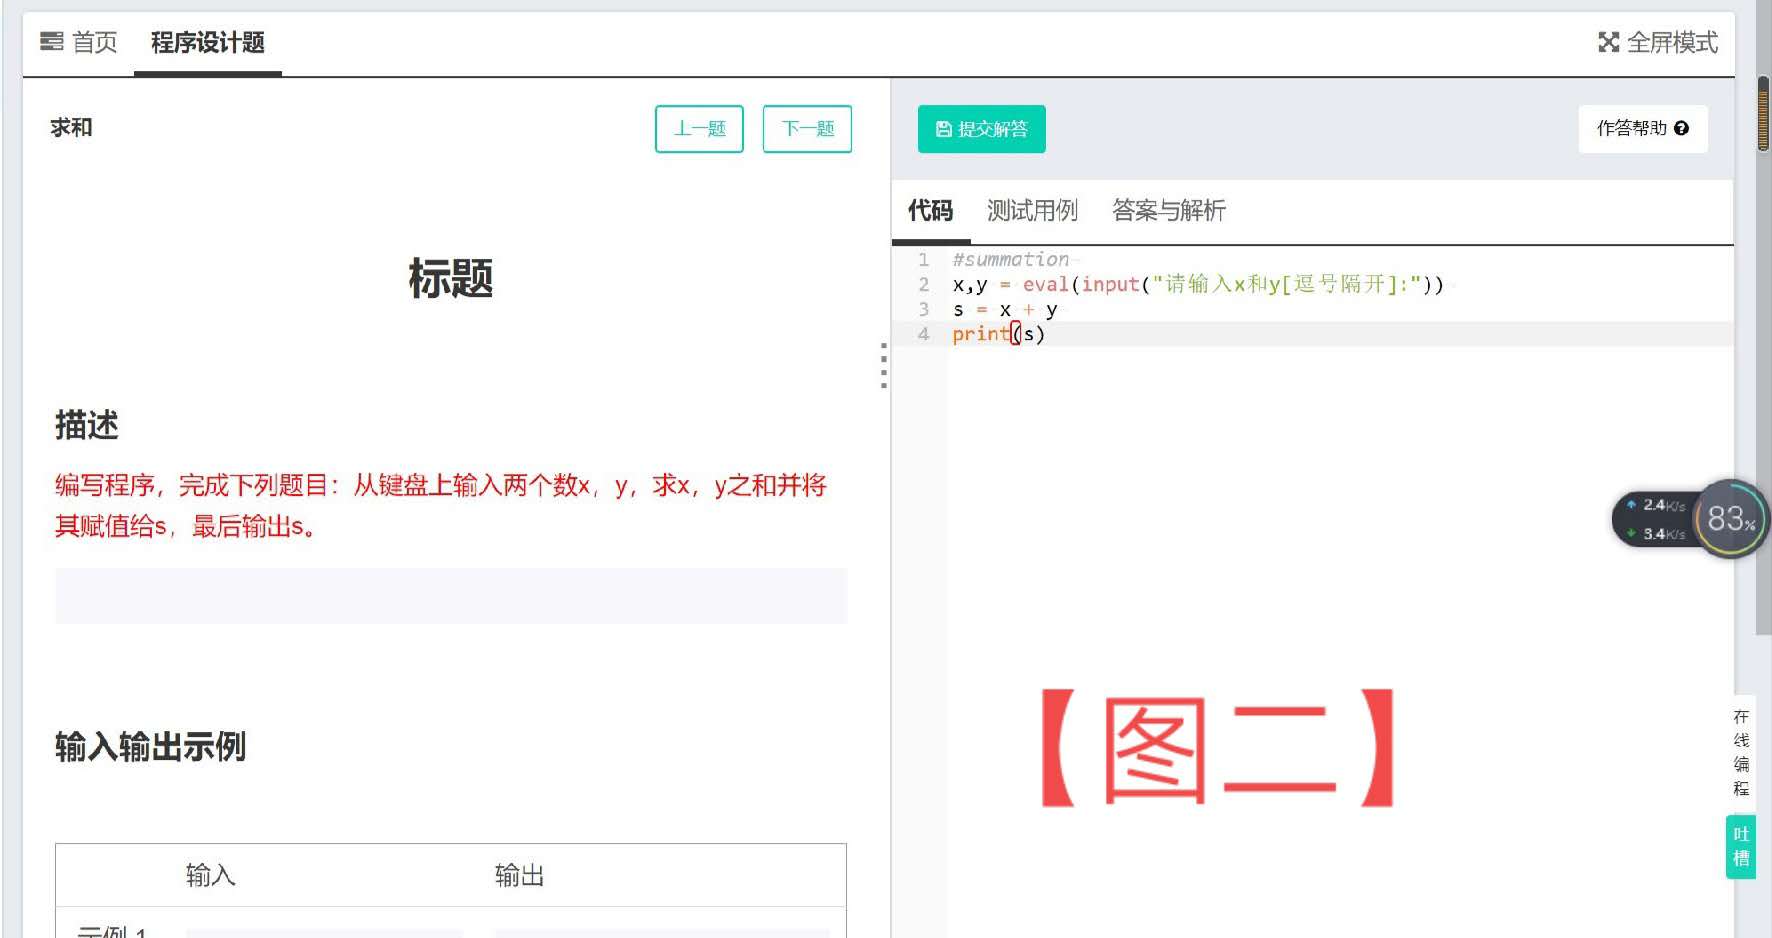Open the 答案与解析 tab
The width and height of the screenshot is (1772, 938).
[1168, 210]
